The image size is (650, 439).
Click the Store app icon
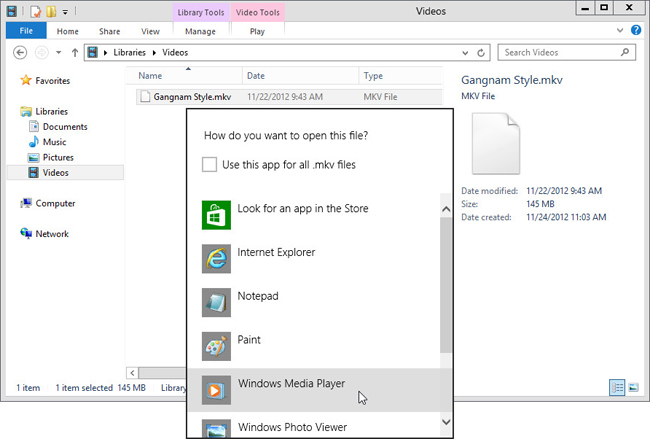coord(216,215)
